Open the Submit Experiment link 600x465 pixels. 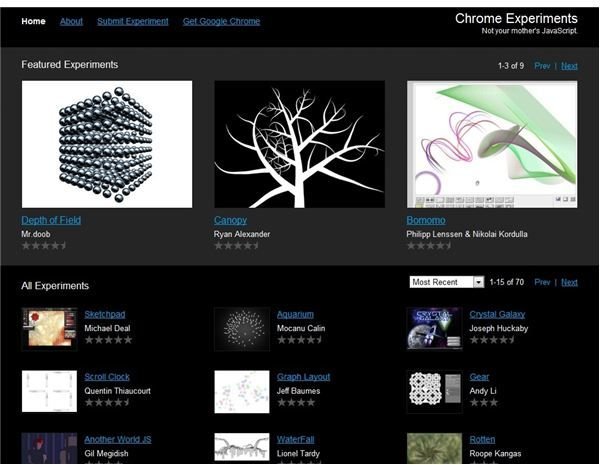[132, 21]
